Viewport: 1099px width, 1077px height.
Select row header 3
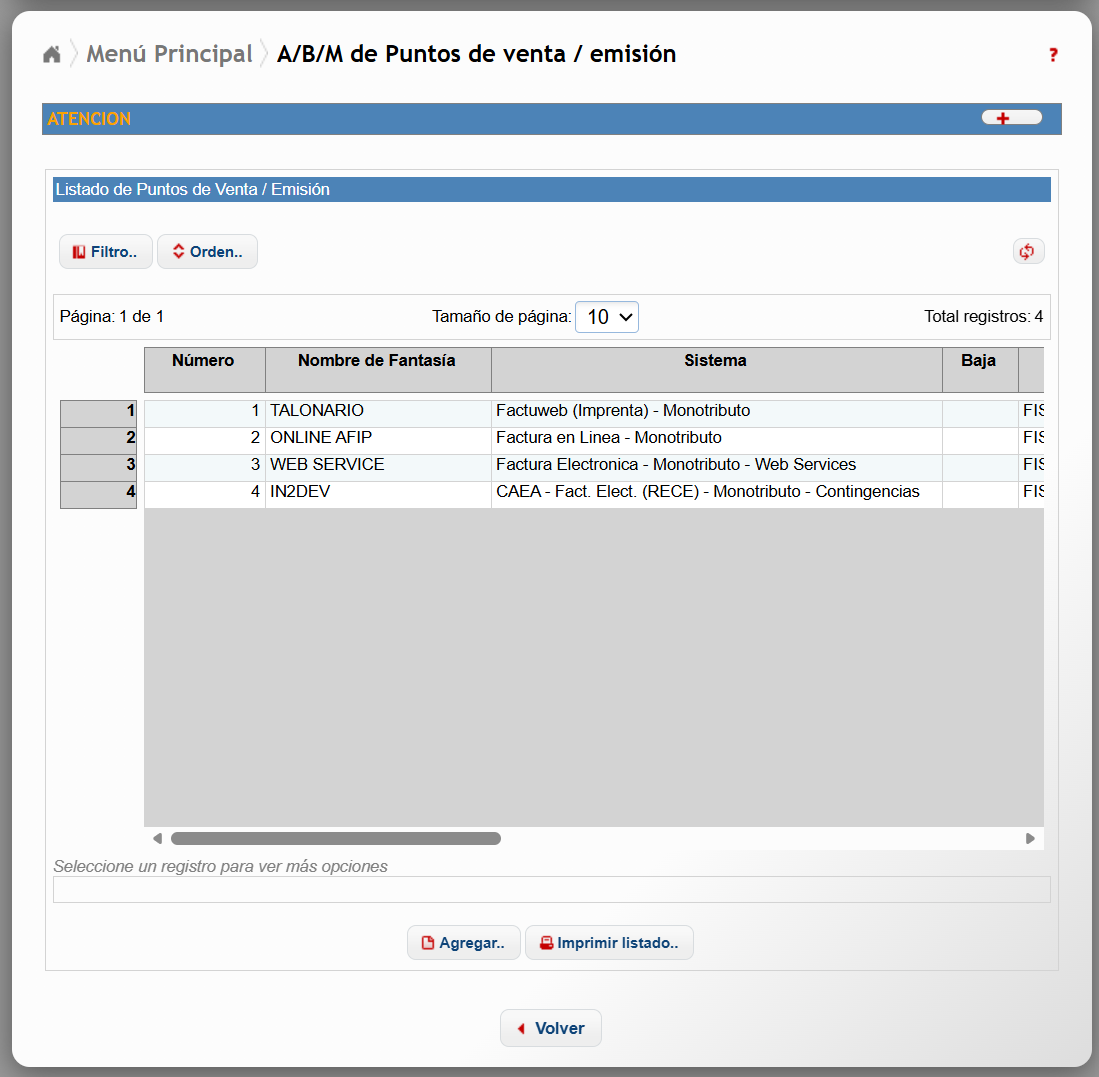tap(98, 467)
